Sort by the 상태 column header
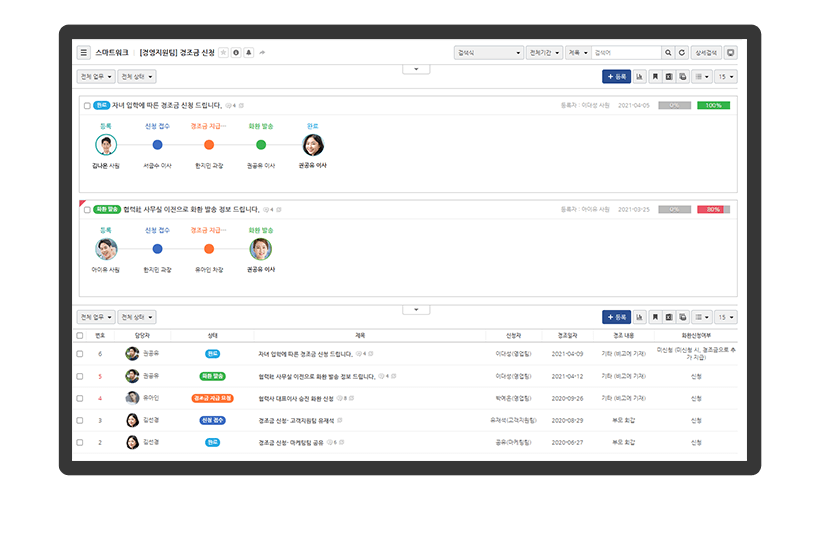 [212, 335]
